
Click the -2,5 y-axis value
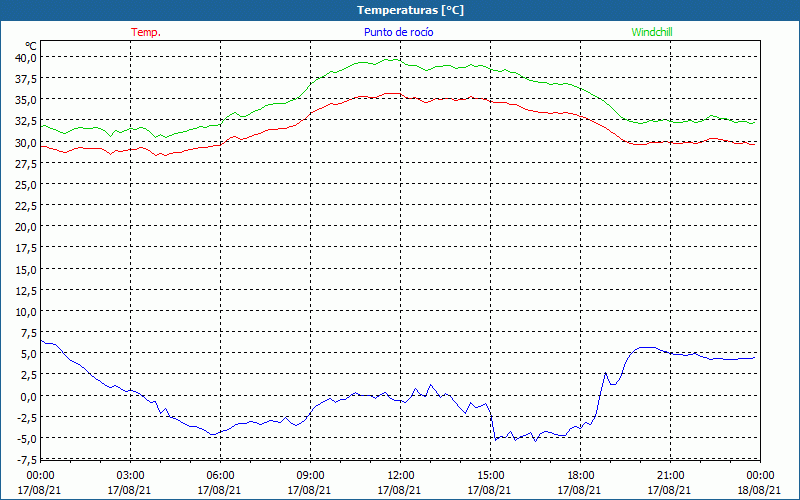27,417
